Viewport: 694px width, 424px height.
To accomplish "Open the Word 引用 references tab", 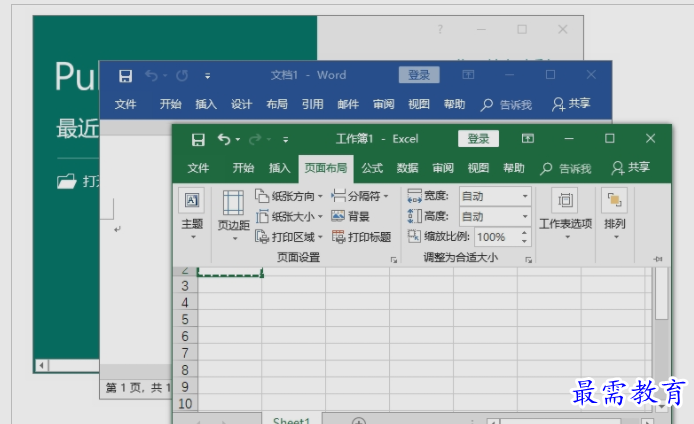I will tap(313, 104).
